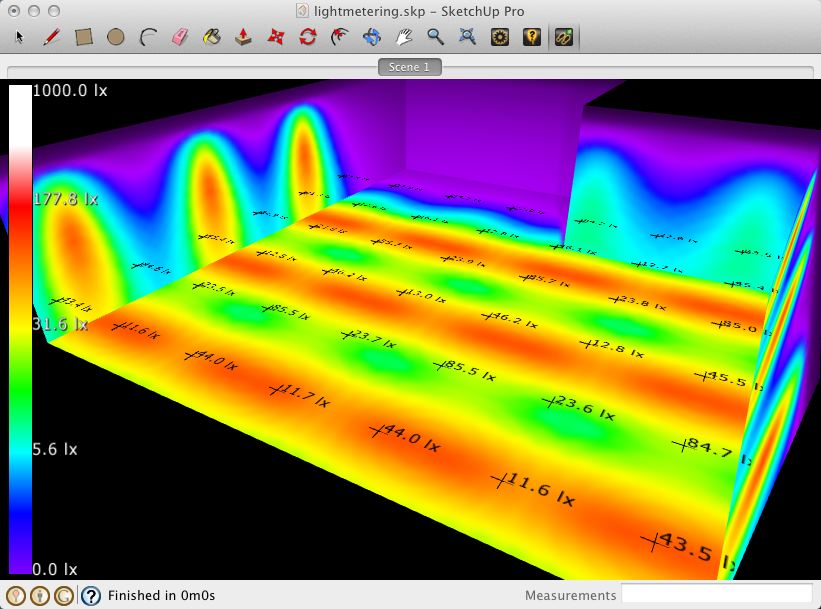This screenshot has width=821, height=609.
Task: Pick the red Pencil line tool
Action: coord(51,37)
